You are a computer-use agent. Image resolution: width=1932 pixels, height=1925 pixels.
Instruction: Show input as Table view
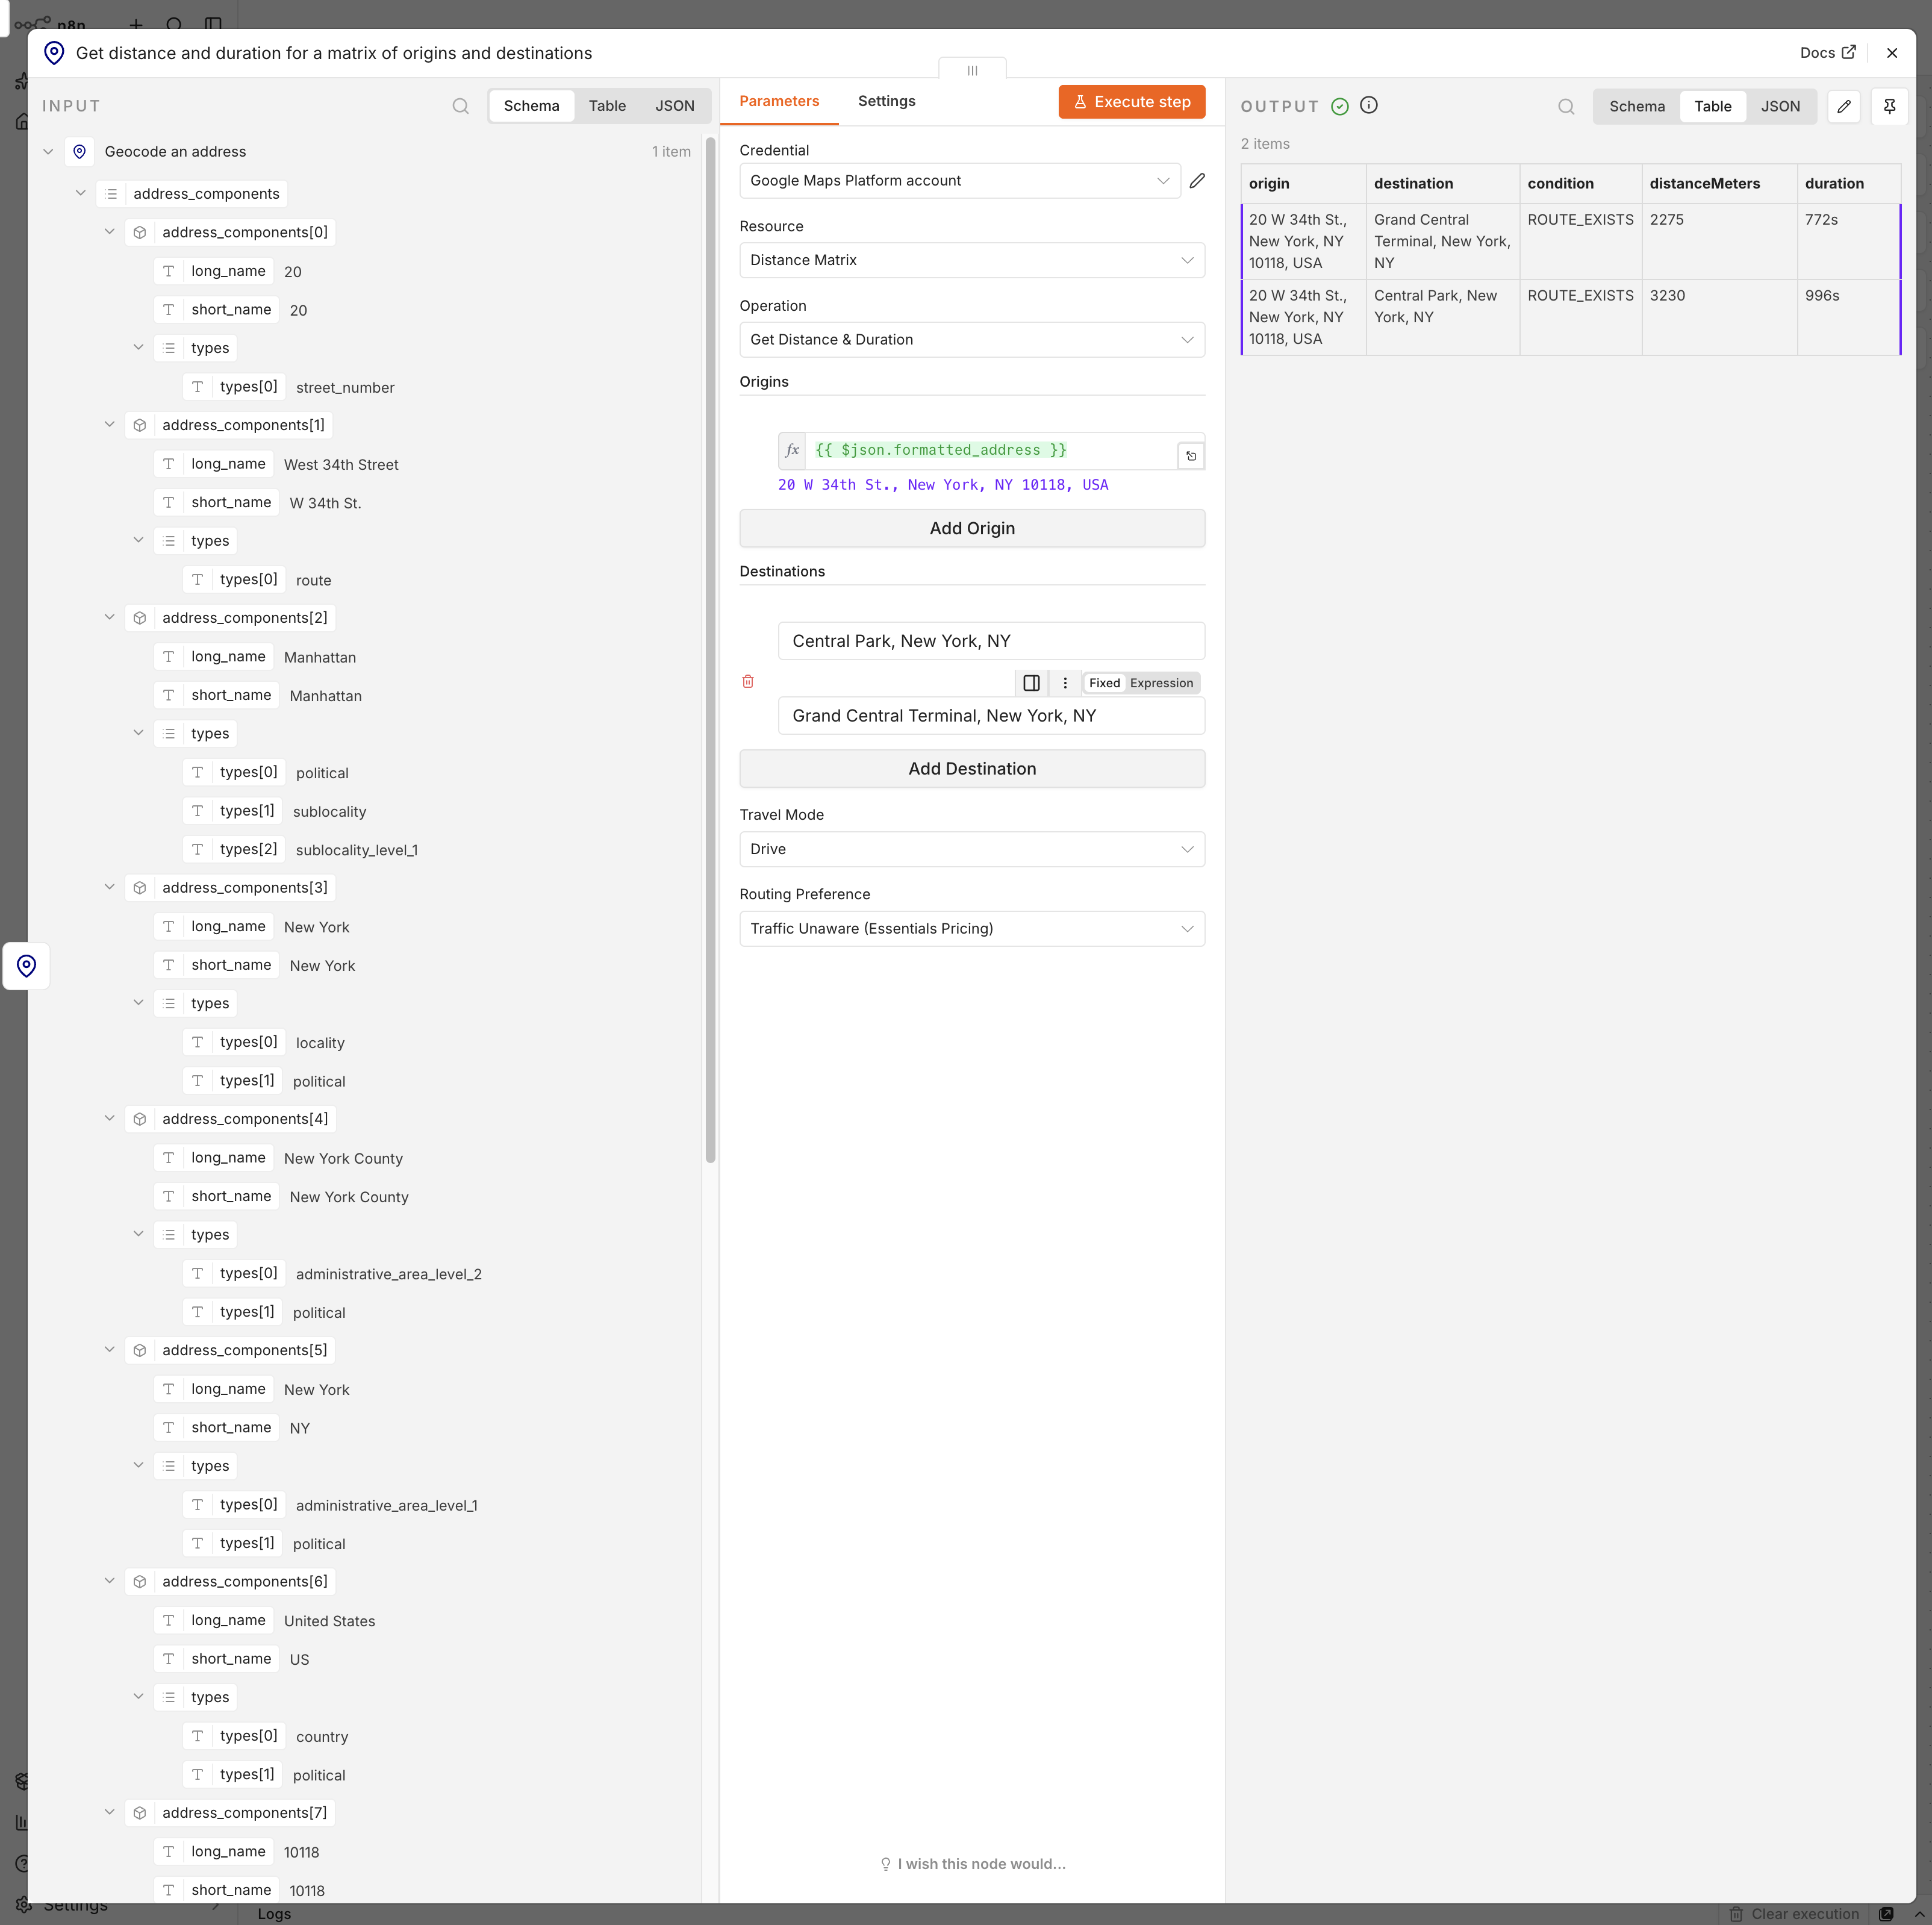click(607, 106)
